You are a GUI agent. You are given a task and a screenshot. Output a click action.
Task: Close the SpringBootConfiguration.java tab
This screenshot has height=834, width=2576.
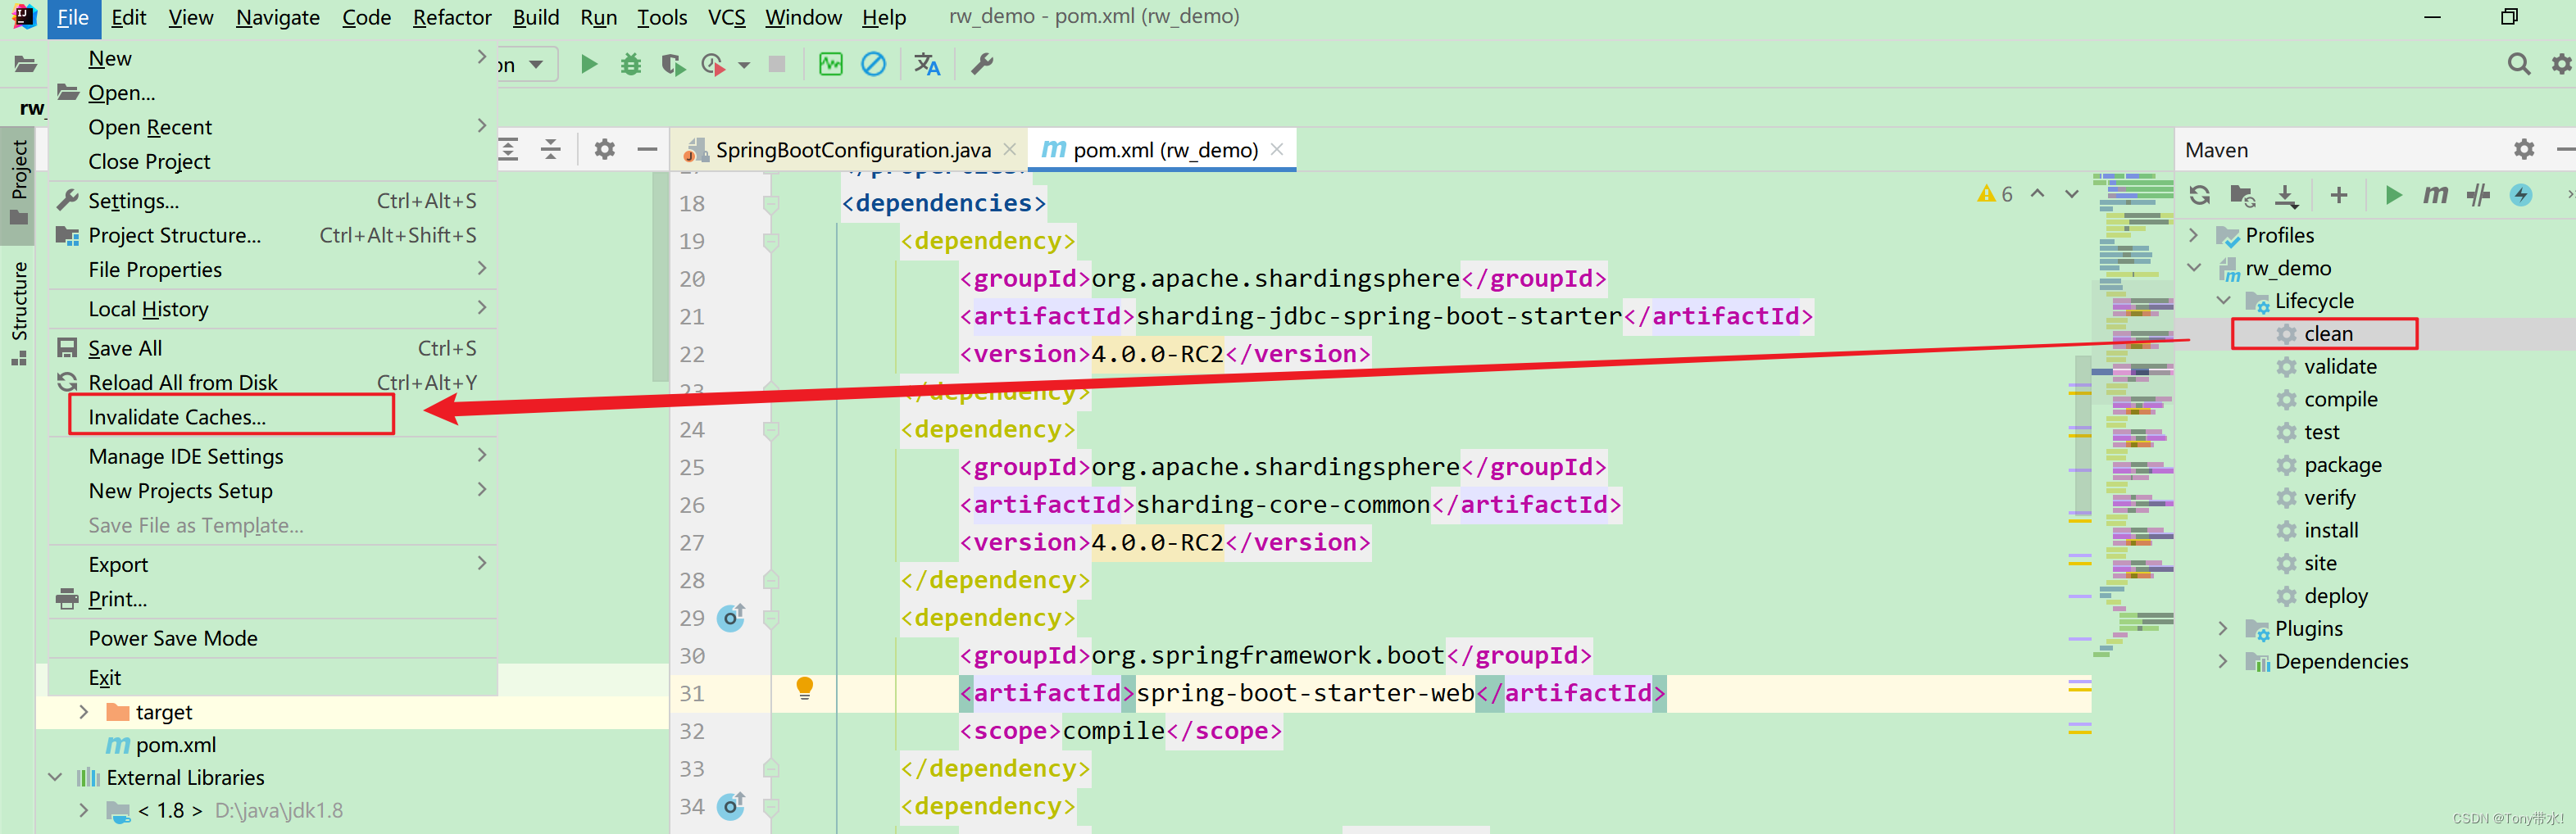(x=1009, y=150)
